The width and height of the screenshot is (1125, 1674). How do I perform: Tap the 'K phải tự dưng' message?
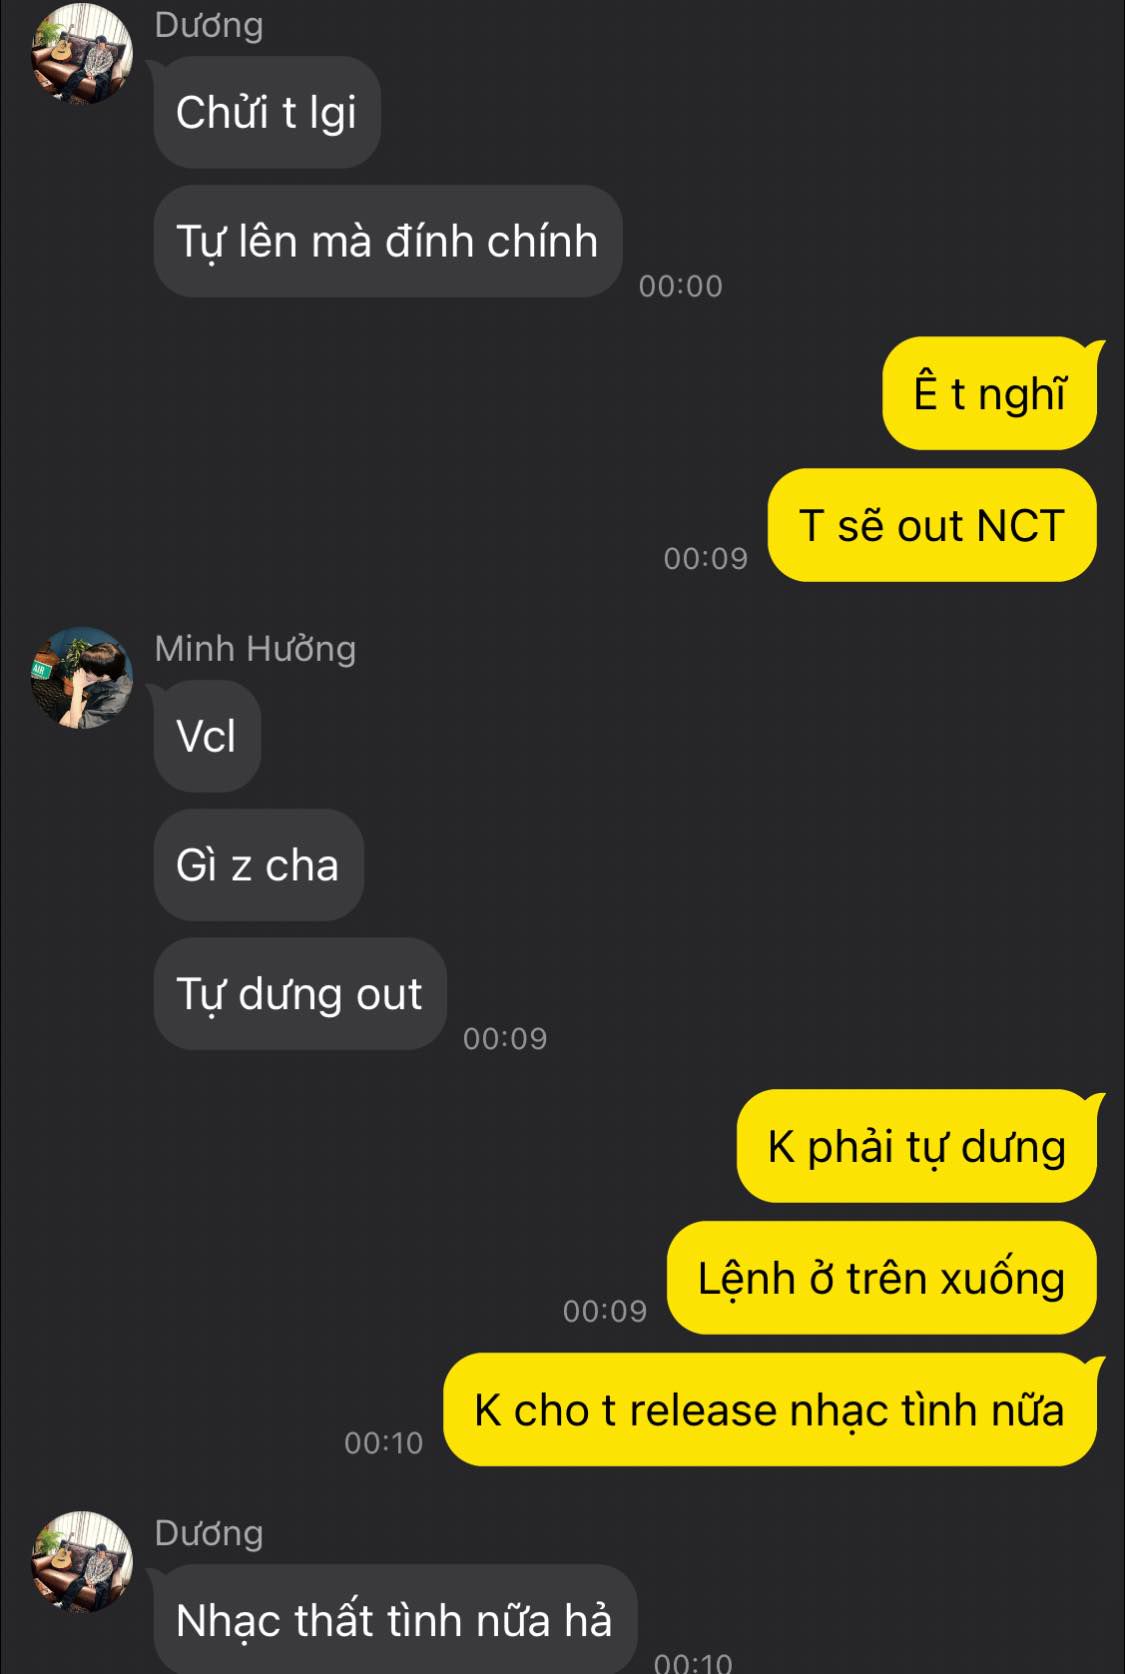(x=917, y=1146)
